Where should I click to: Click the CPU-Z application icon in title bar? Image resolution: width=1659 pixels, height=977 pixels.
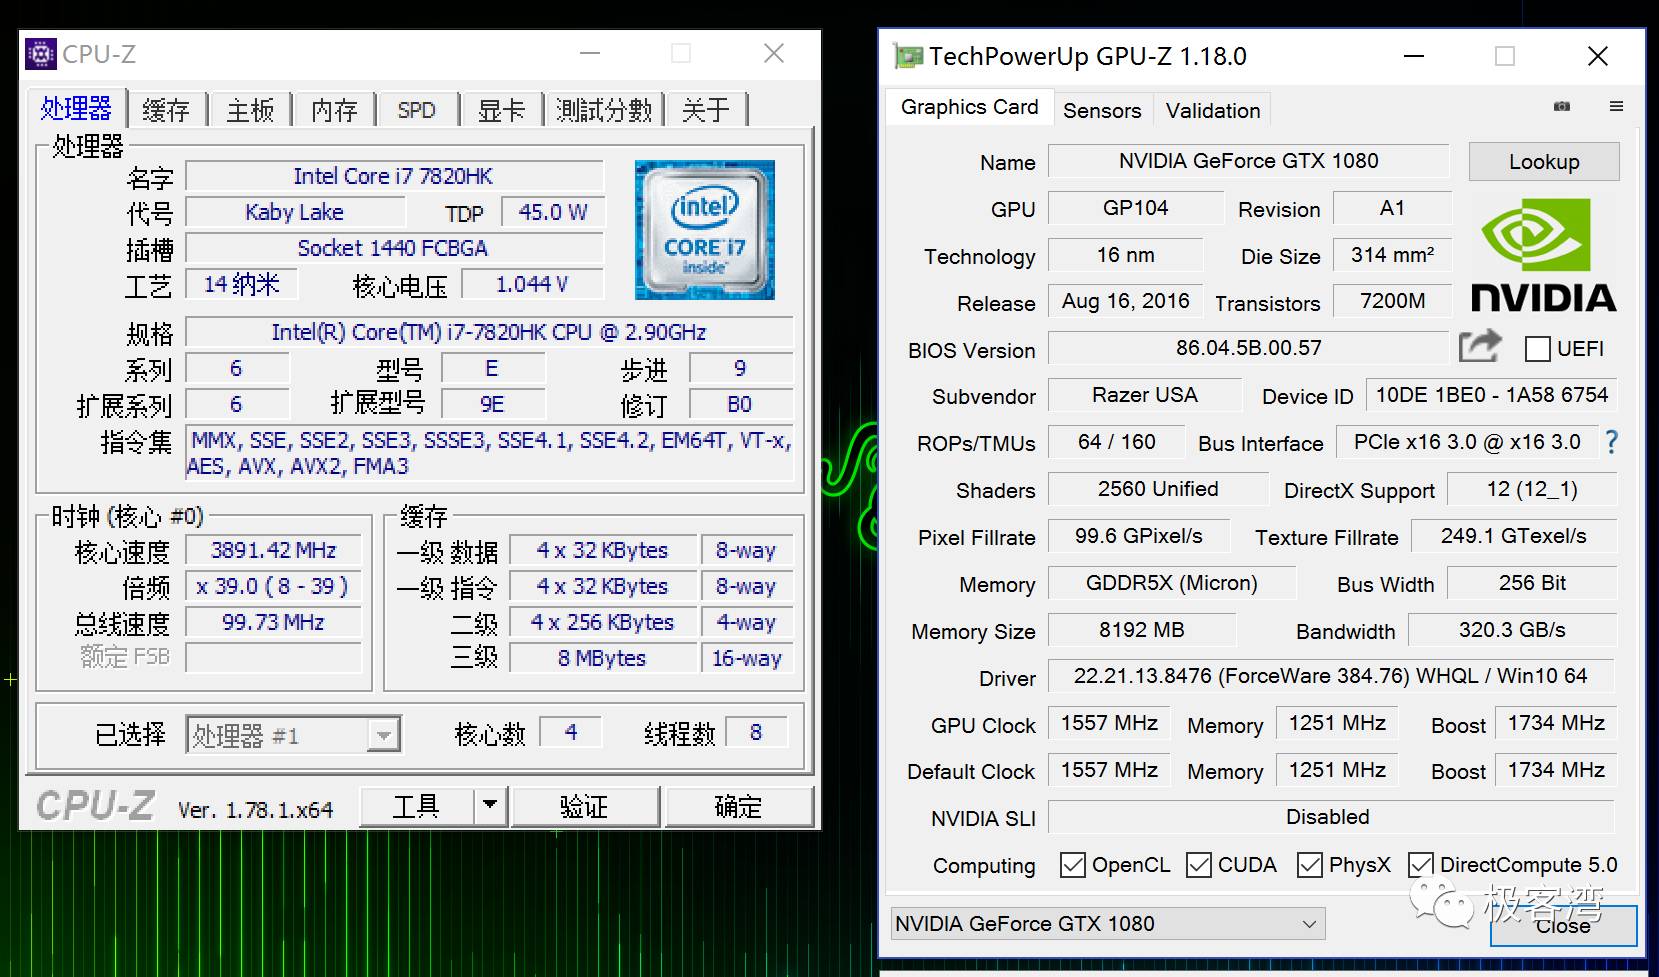pos(39,53)
